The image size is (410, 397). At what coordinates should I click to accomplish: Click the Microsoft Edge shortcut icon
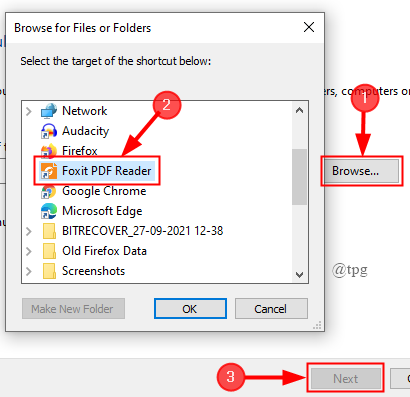pyautogui.click(x=49, y=211)
